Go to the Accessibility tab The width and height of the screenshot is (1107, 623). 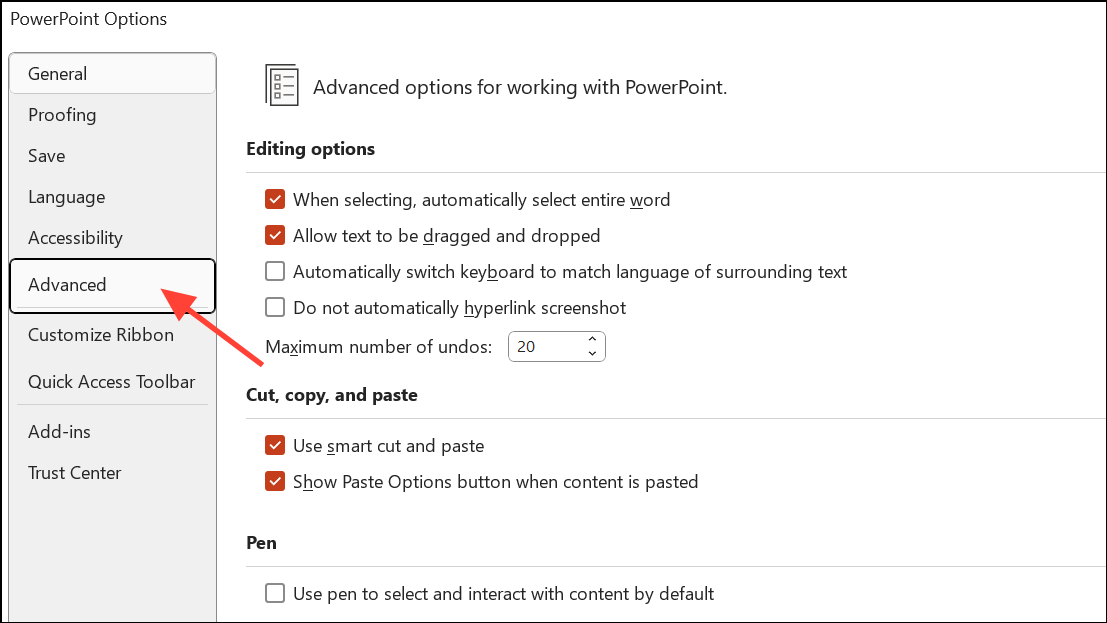pyautogui.click(x=75, y=238)
